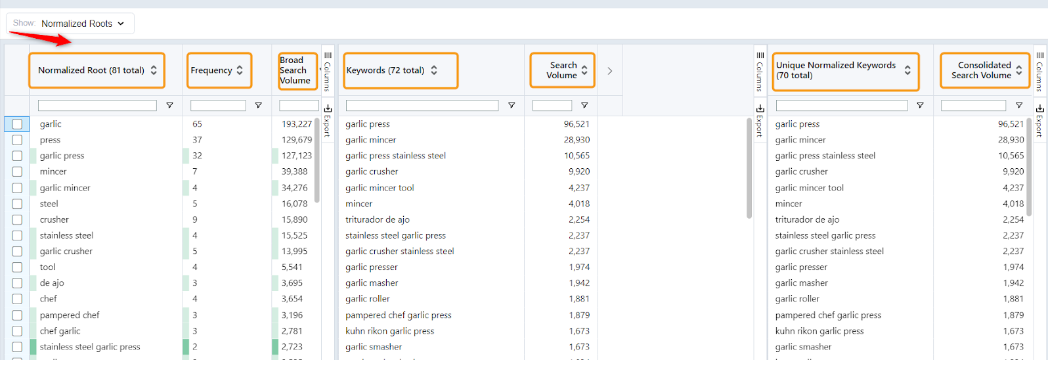Open filter icon for Frequency column
This screenshot has height=376, width=1049.
(x=258, y=106)
